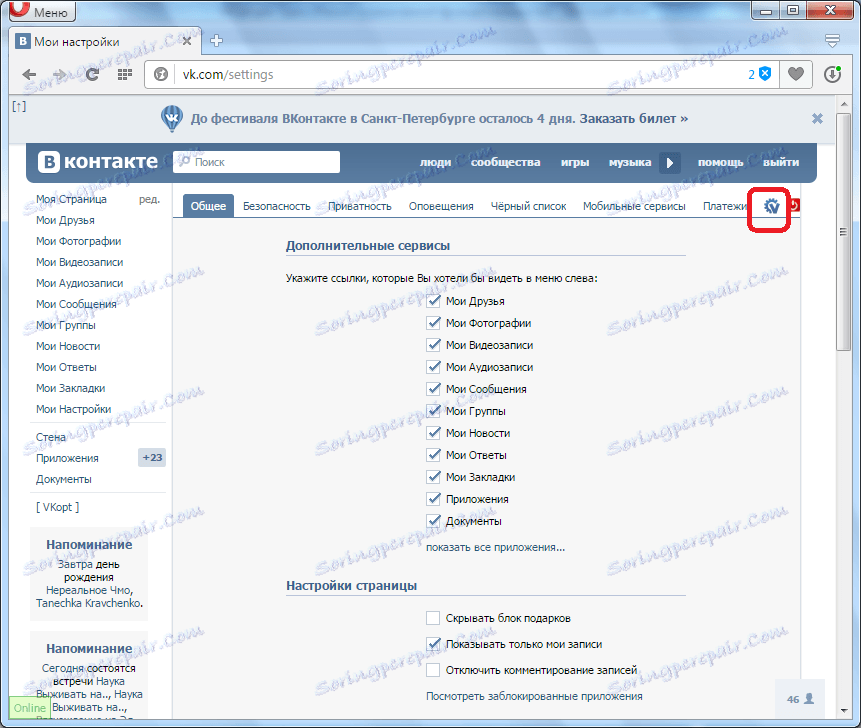
Task: Open 'Мои Настройки' in left menu
Action: tap(74, 409)
